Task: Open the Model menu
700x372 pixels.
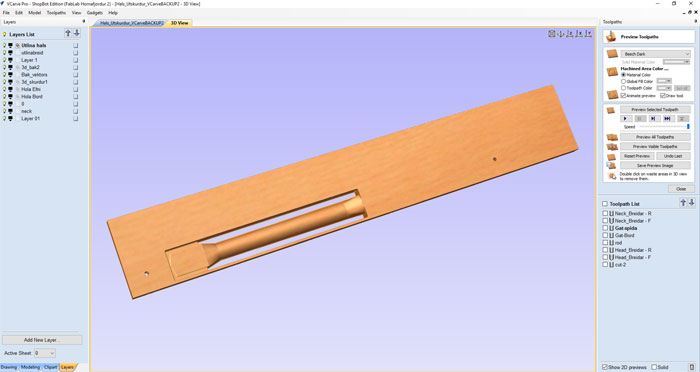Action: tap(34, 13)
